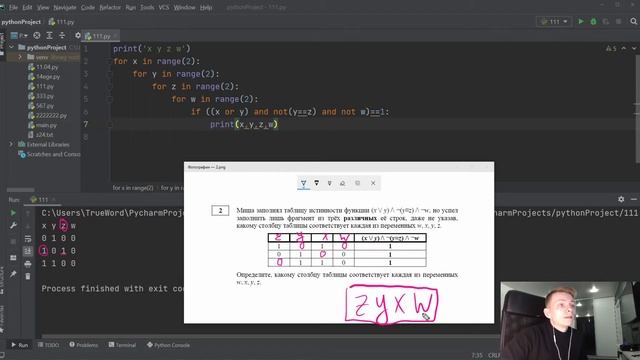Expand all in project tree
The width and height of the screenshot is (640, 360).
coord(49,36)
